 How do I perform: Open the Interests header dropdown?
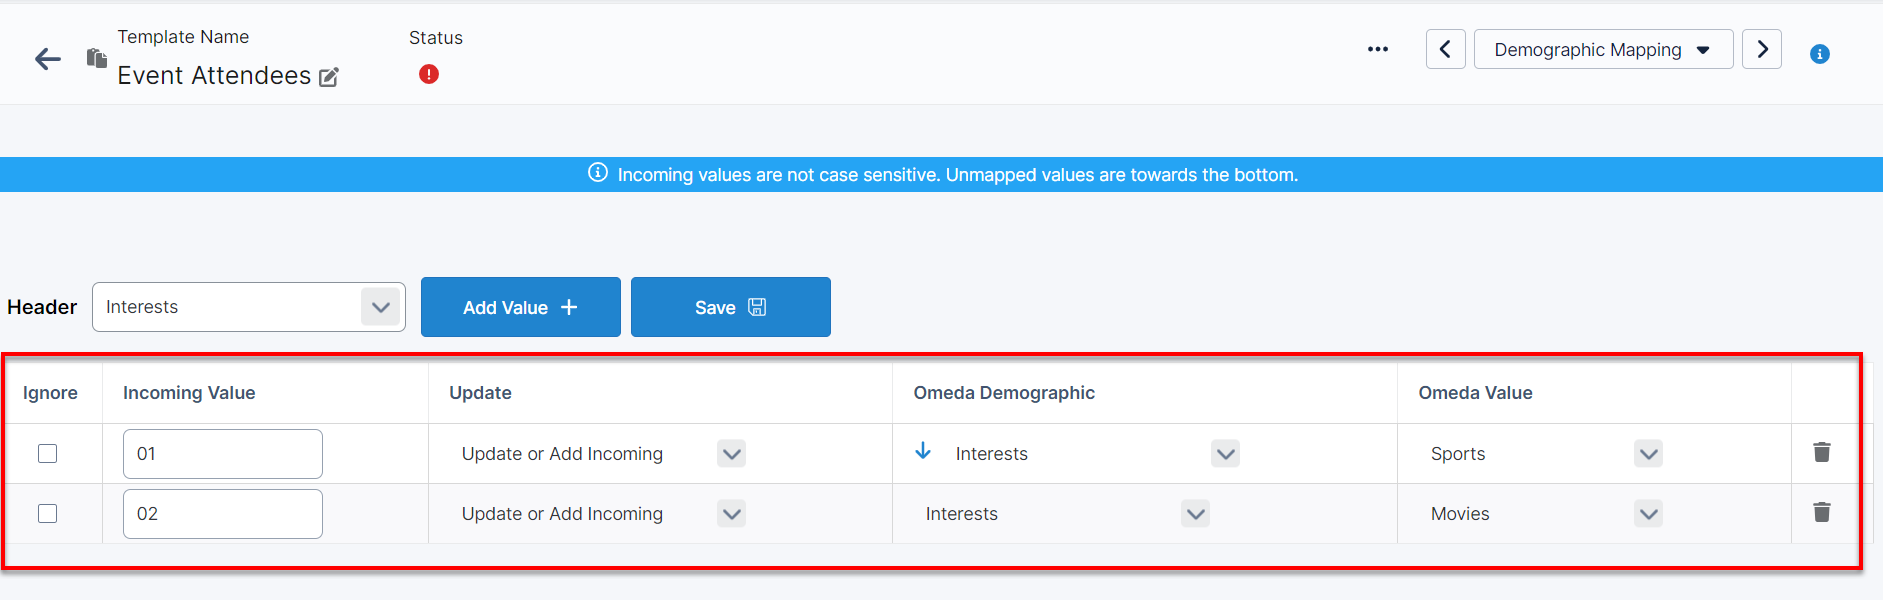(x=380, y=307)
